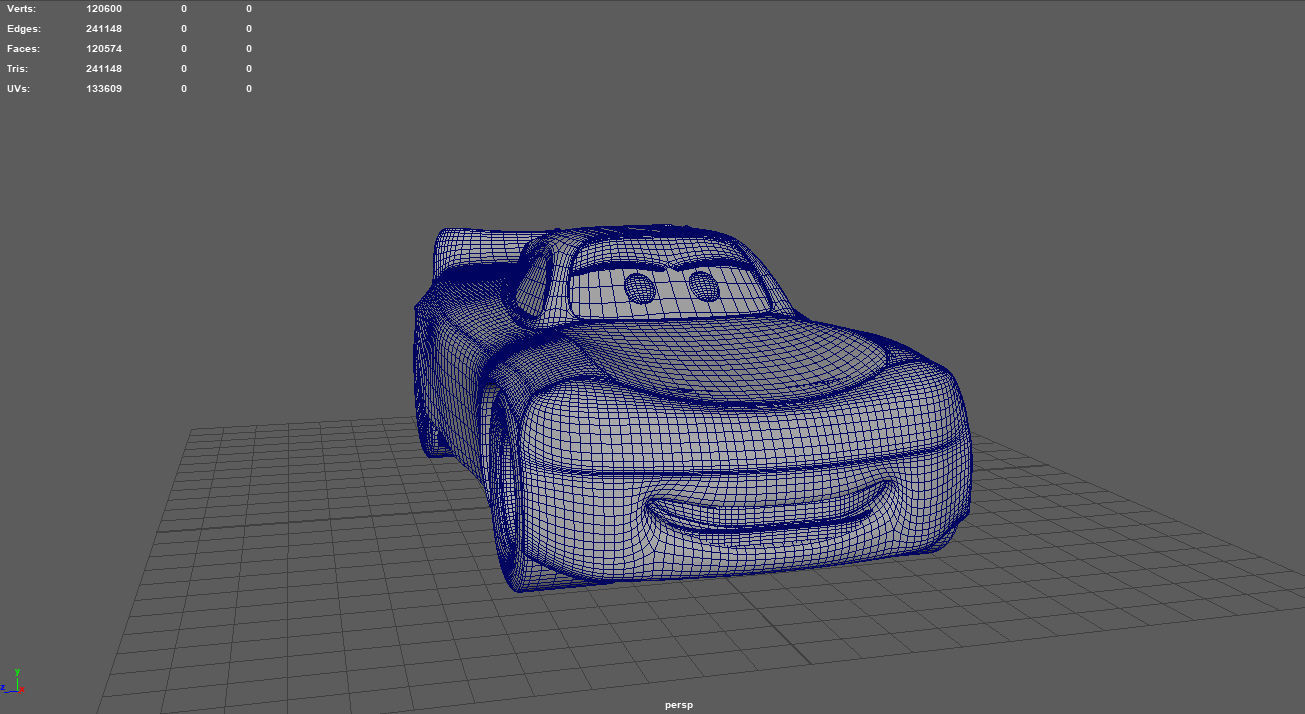Click the view axis gizmo icon
This screenshot has height=714, width=1305.
(13, 682)
